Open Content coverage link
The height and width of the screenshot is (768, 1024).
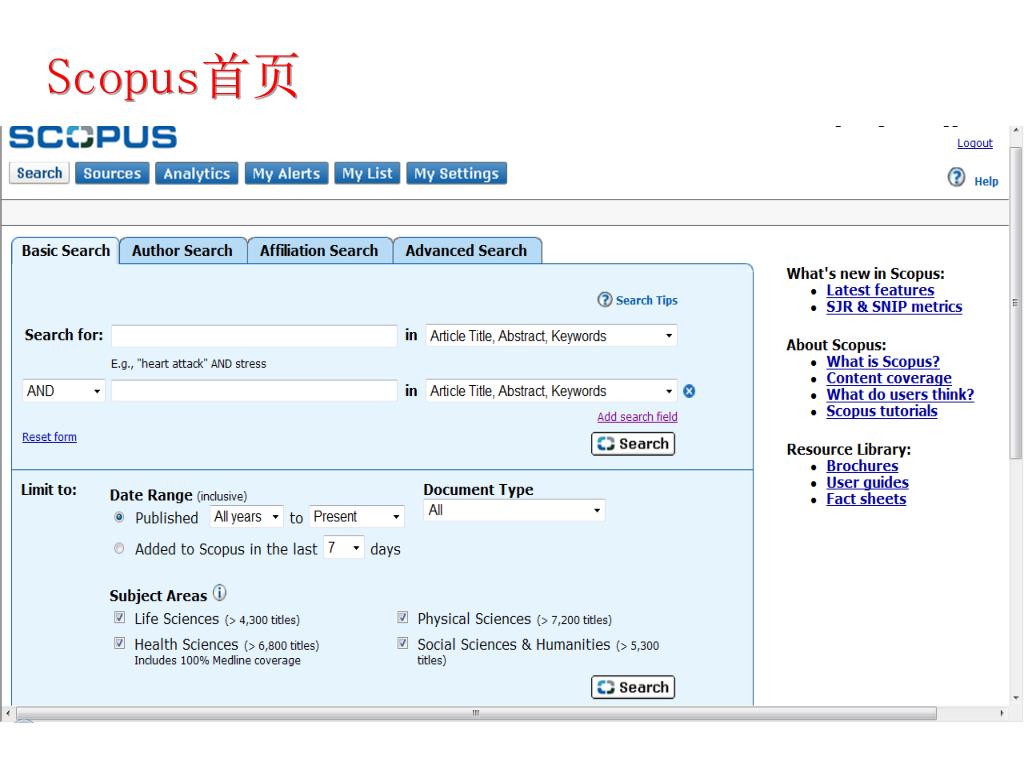[x=889, y=378]
